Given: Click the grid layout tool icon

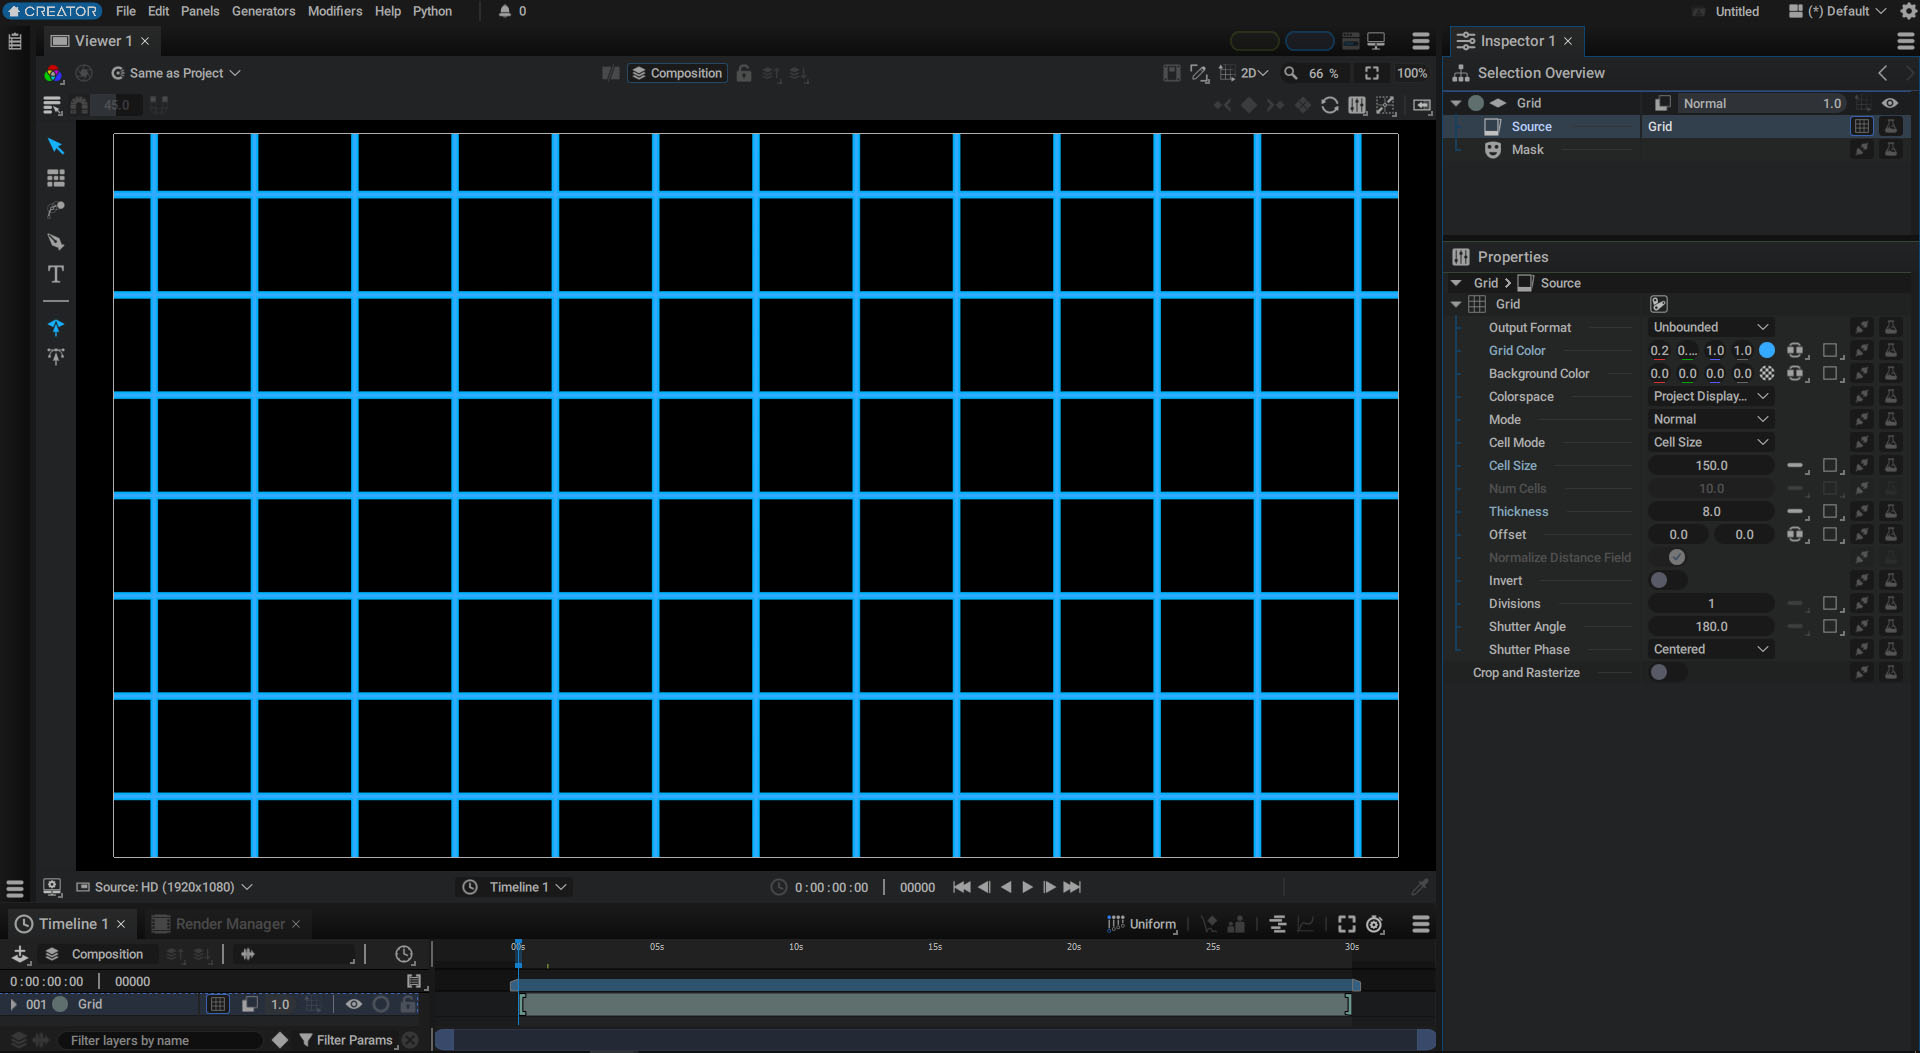Looking at the screenshot, I should 56,178.
